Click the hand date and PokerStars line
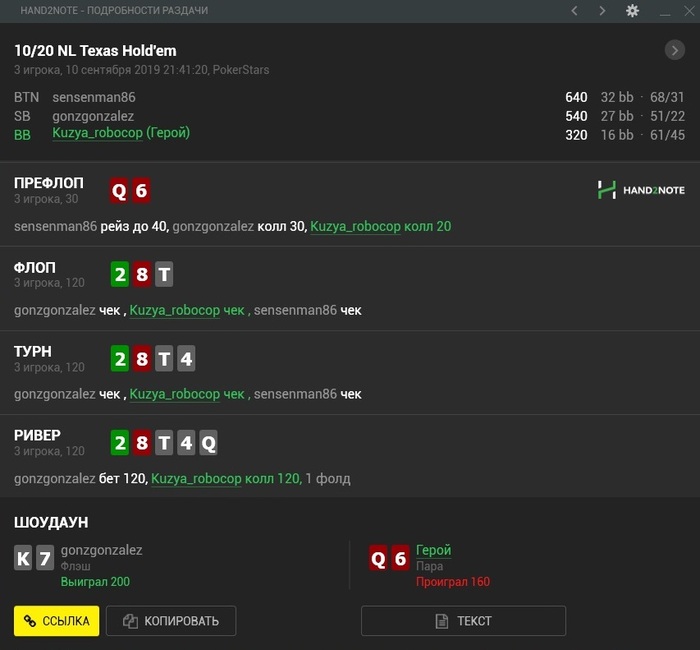The image size is (700, 650). (x=142, y=70)
